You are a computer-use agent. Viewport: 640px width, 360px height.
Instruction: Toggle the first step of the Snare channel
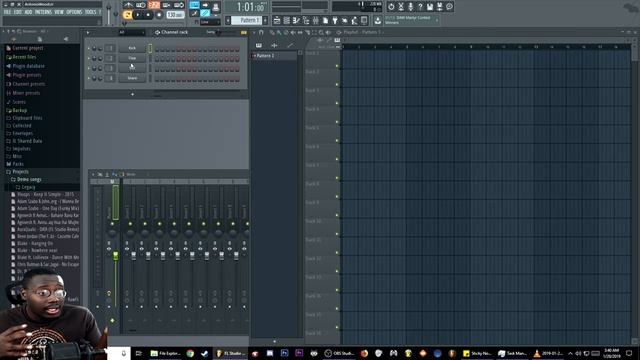157,78
